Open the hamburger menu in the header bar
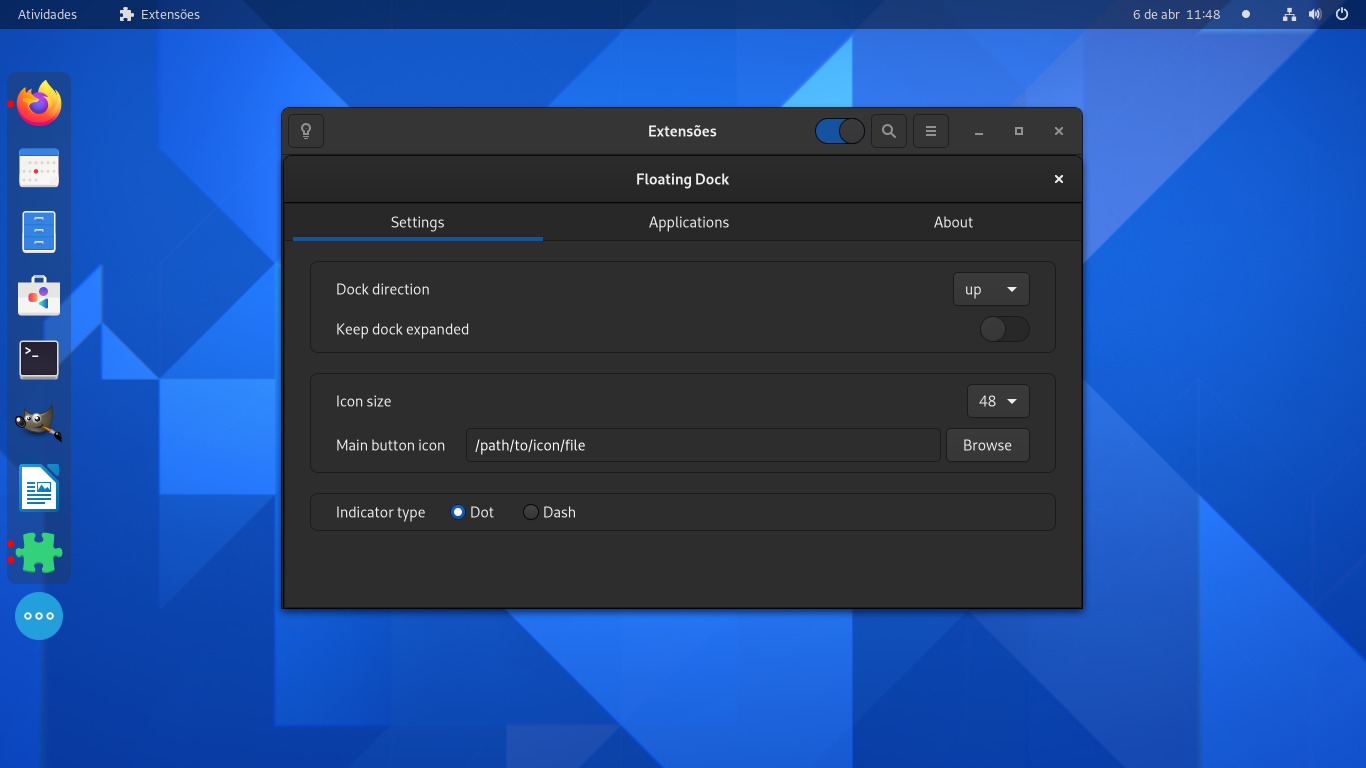1366x768 pixels. [x=930, y=130]
